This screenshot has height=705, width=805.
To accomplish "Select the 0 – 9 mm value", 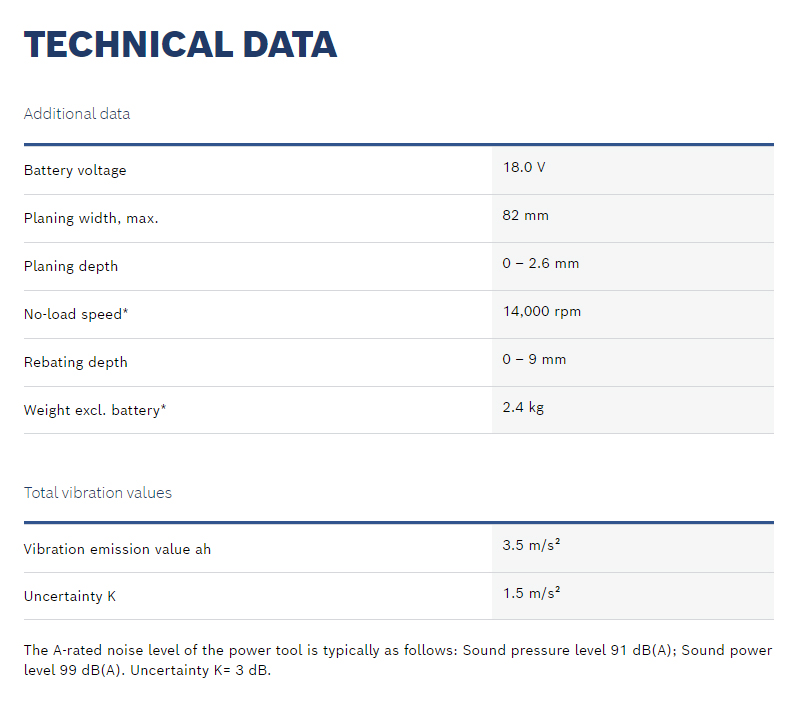I will coord(534,360).
